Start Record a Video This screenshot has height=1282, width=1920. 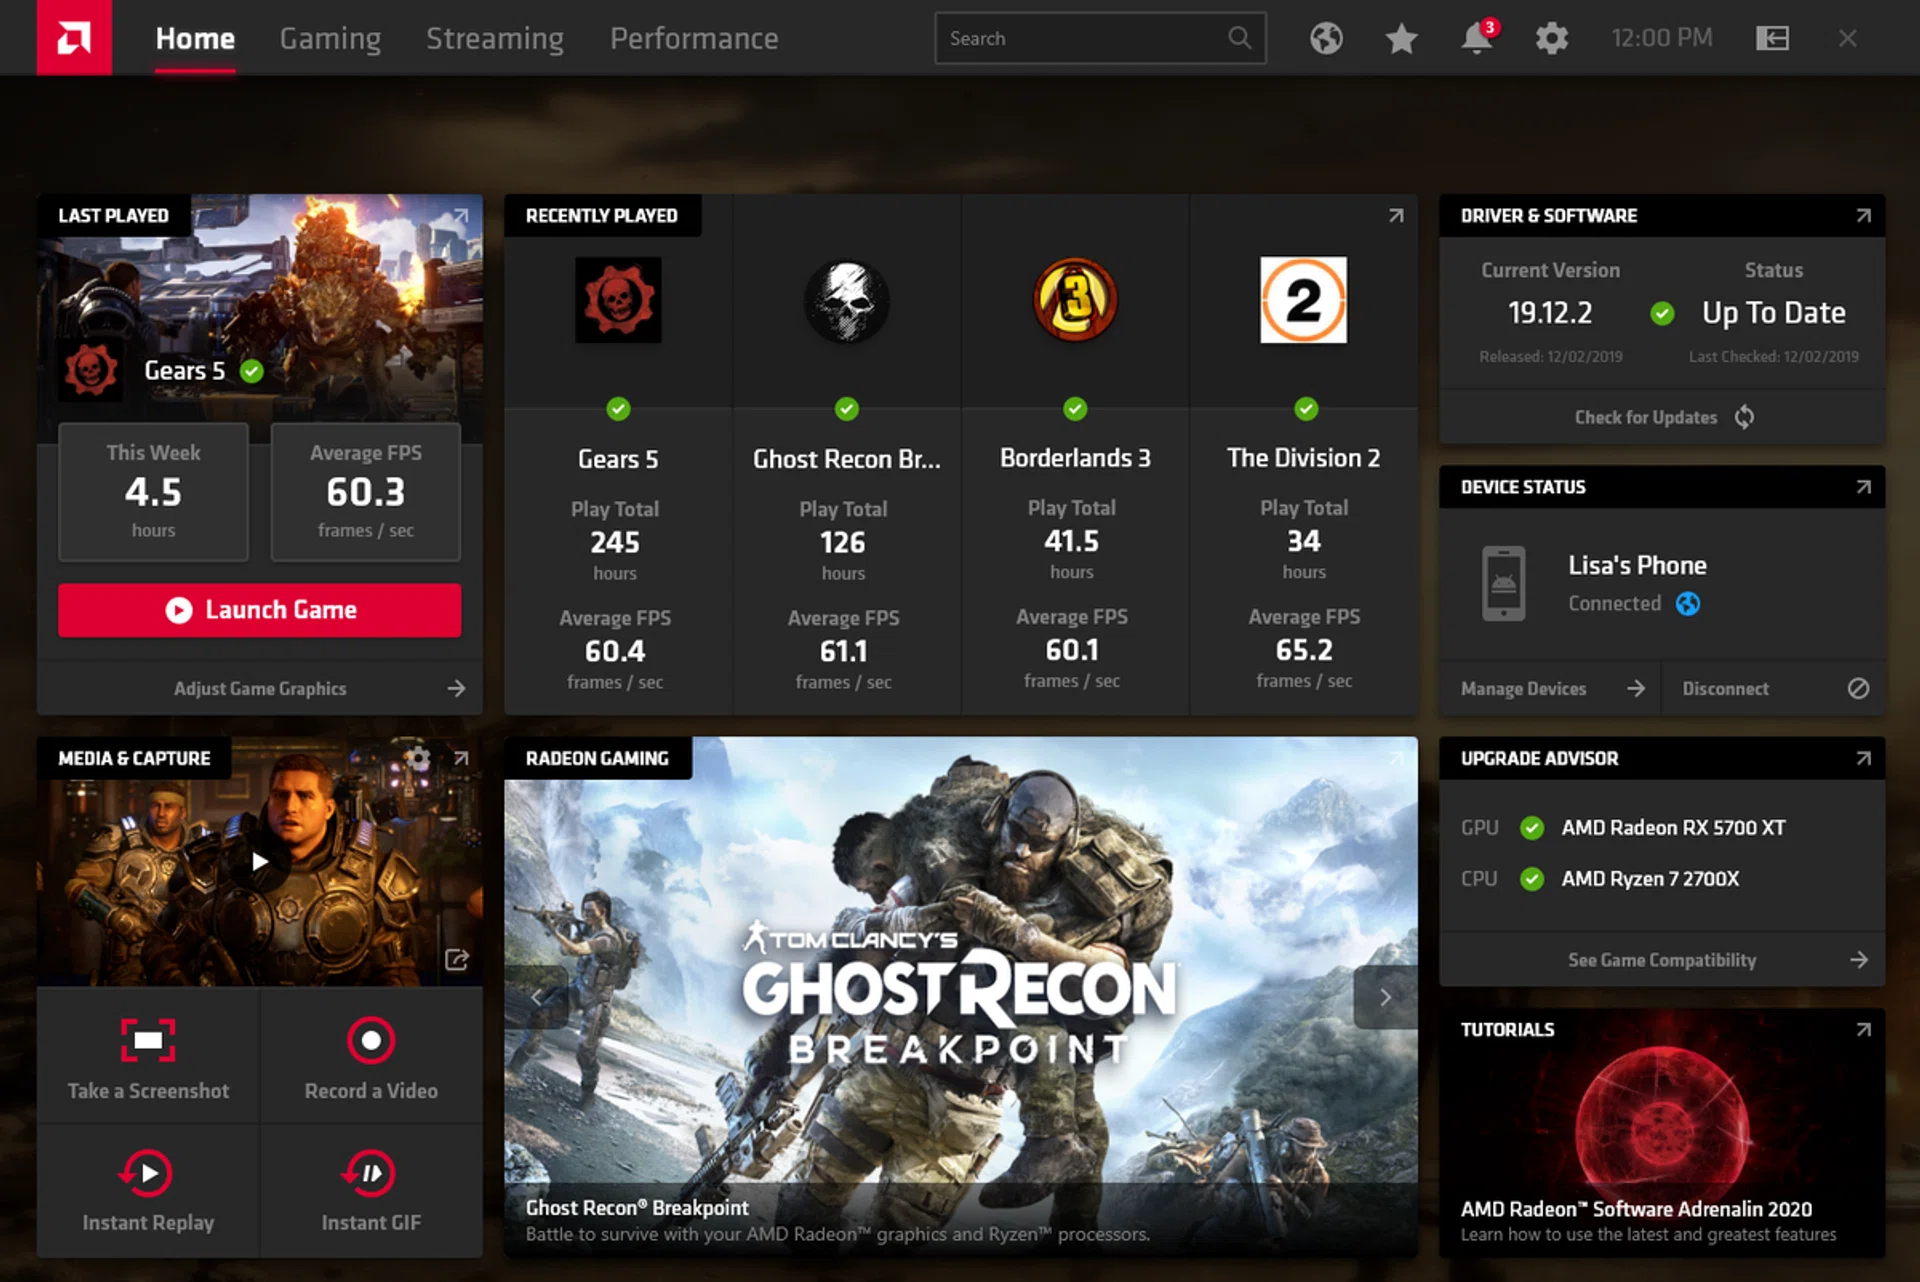[371, 1040]
